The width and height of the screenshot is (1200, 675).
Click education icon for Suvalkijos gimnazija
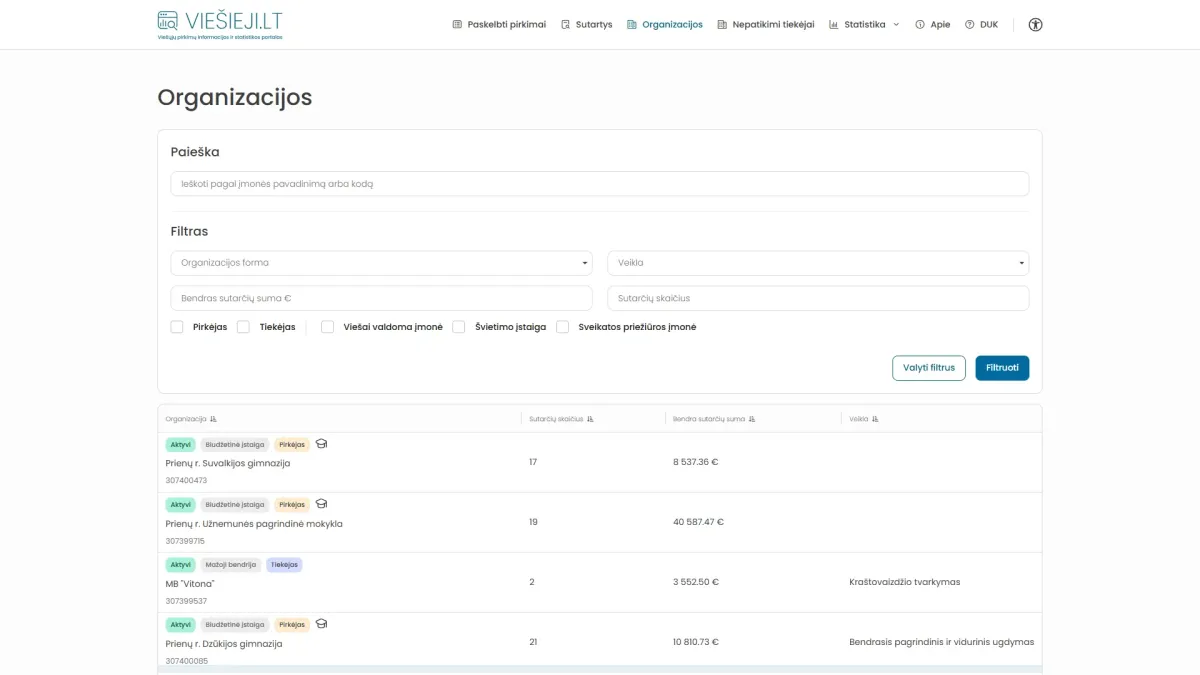pos(321,444)
